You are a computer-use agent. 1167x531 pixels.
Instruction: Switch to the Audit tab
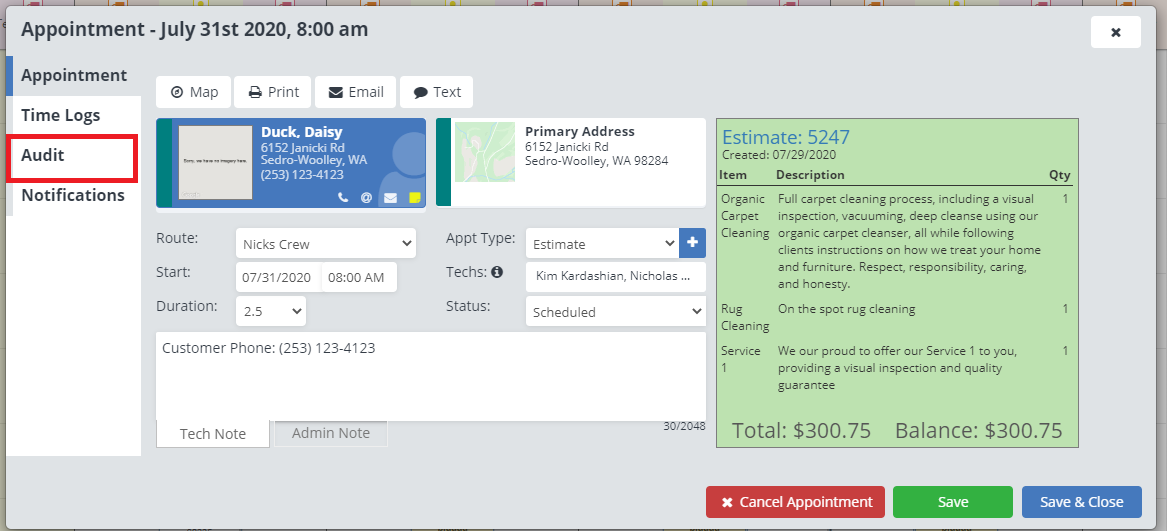click(71, 156)
